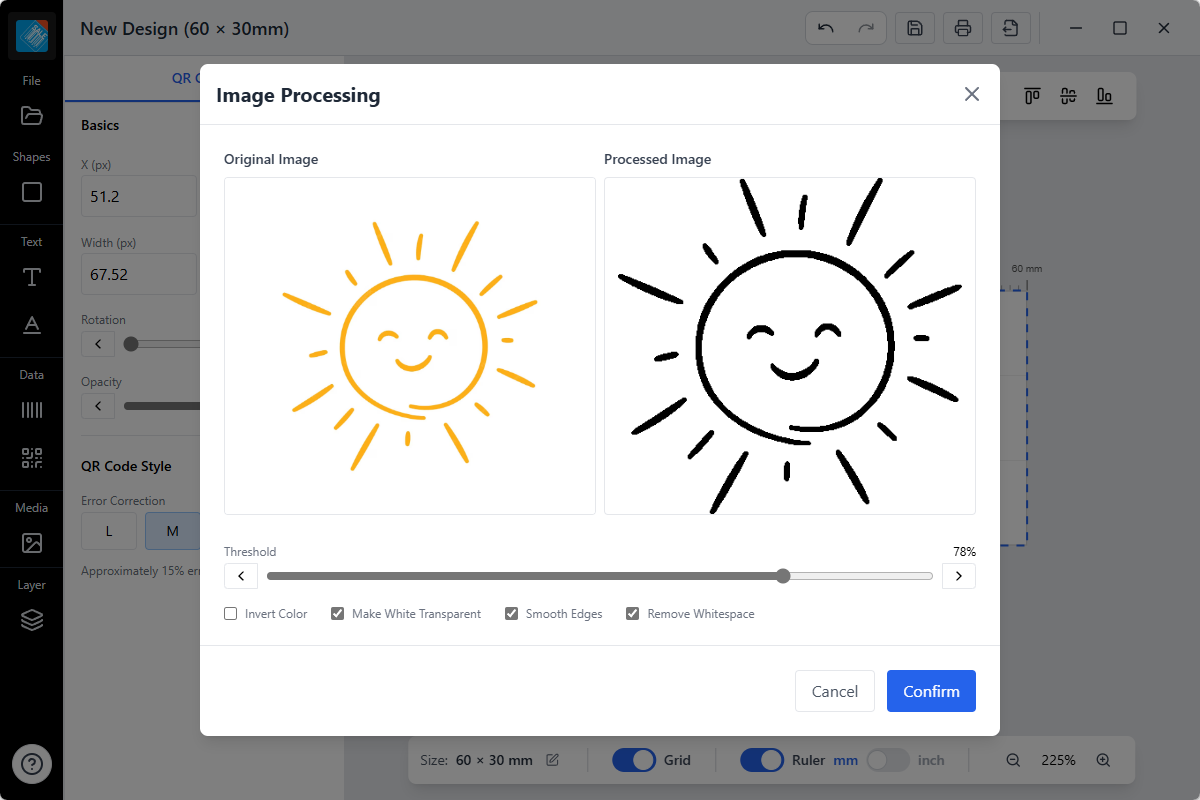Viewport: 1200px width, 800px height.
Task: Click the right arrow to increase Threshold
Action: [x=958, y=576]
